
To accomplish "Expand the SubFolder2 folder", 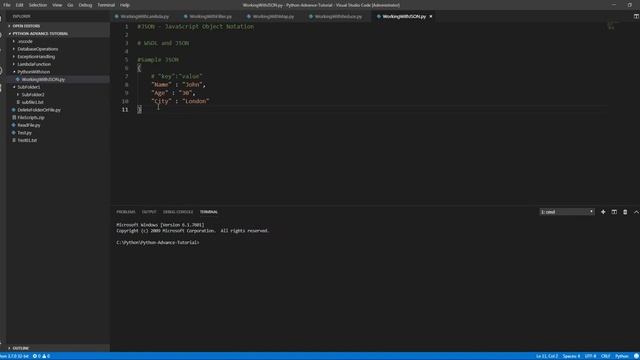I will click(x=33, y=95).
